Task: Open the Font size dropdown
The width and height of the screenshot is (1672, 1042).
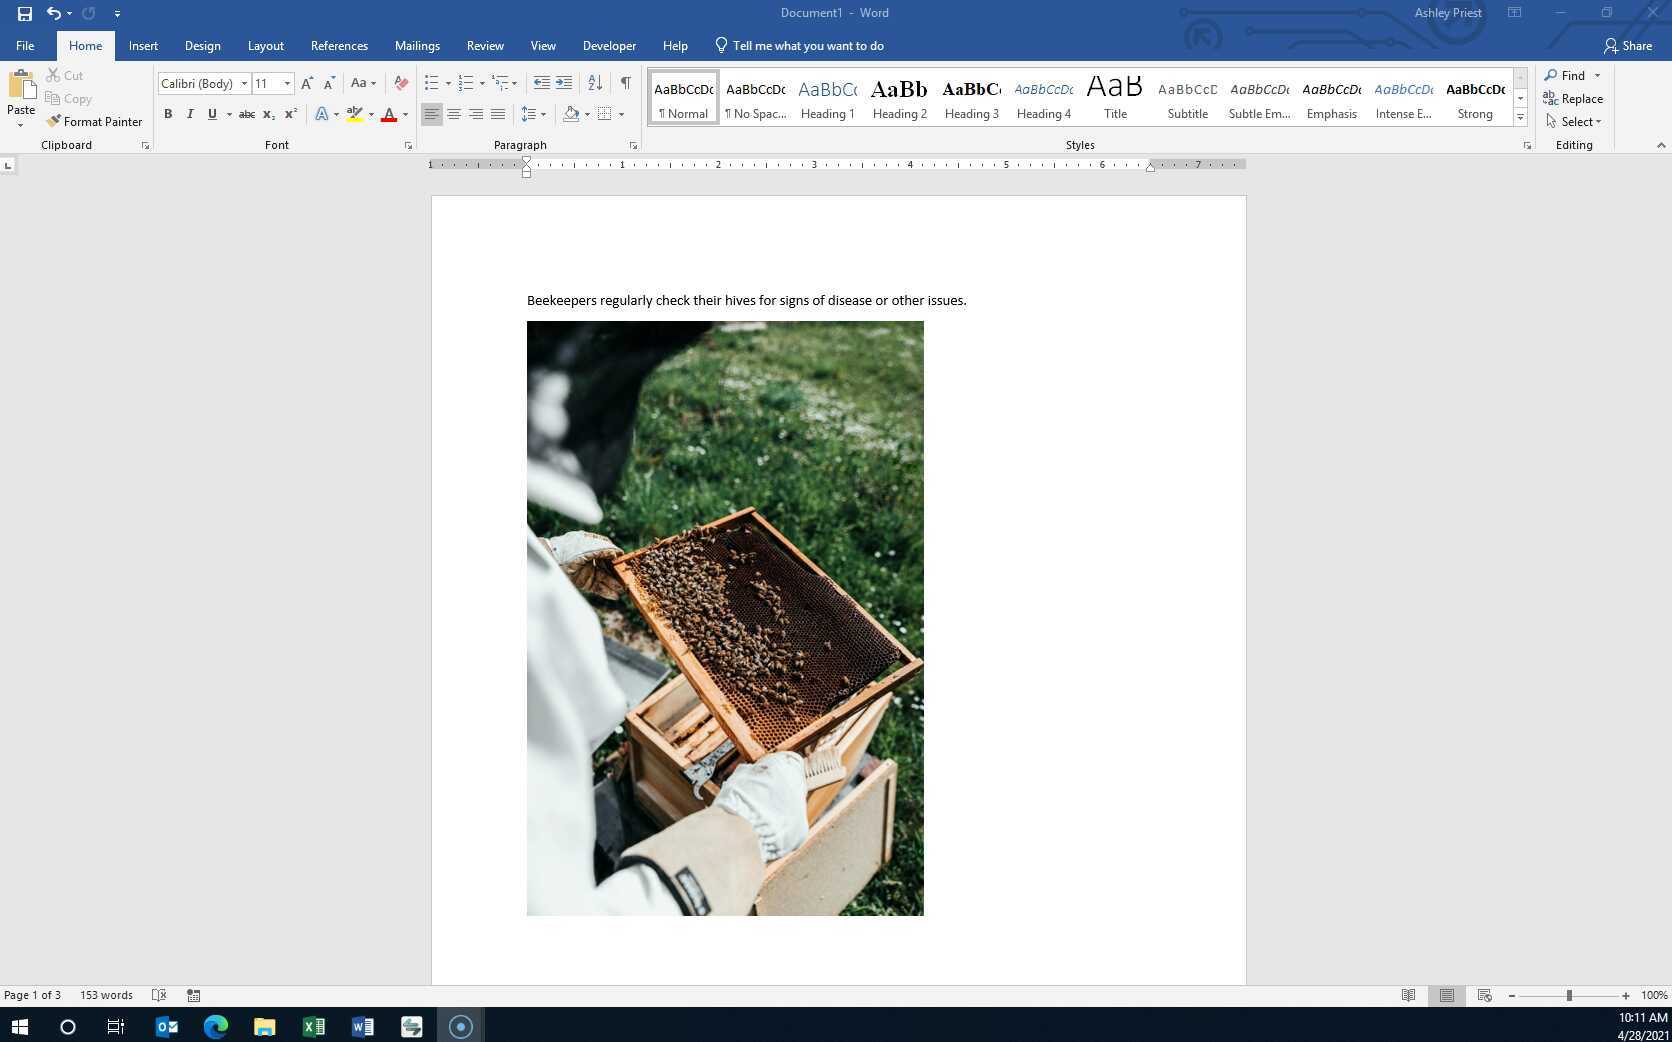Action: coord(287,83)
